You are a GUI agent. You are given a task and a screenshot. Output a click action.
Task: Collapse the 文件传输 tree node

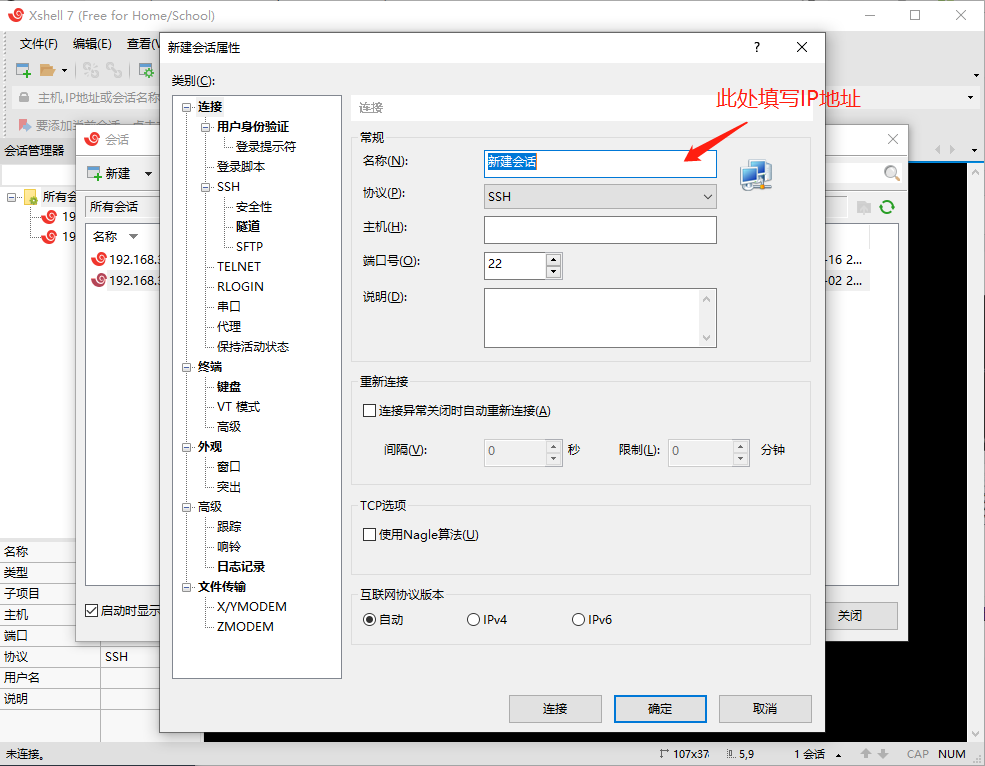click(187, 588)
